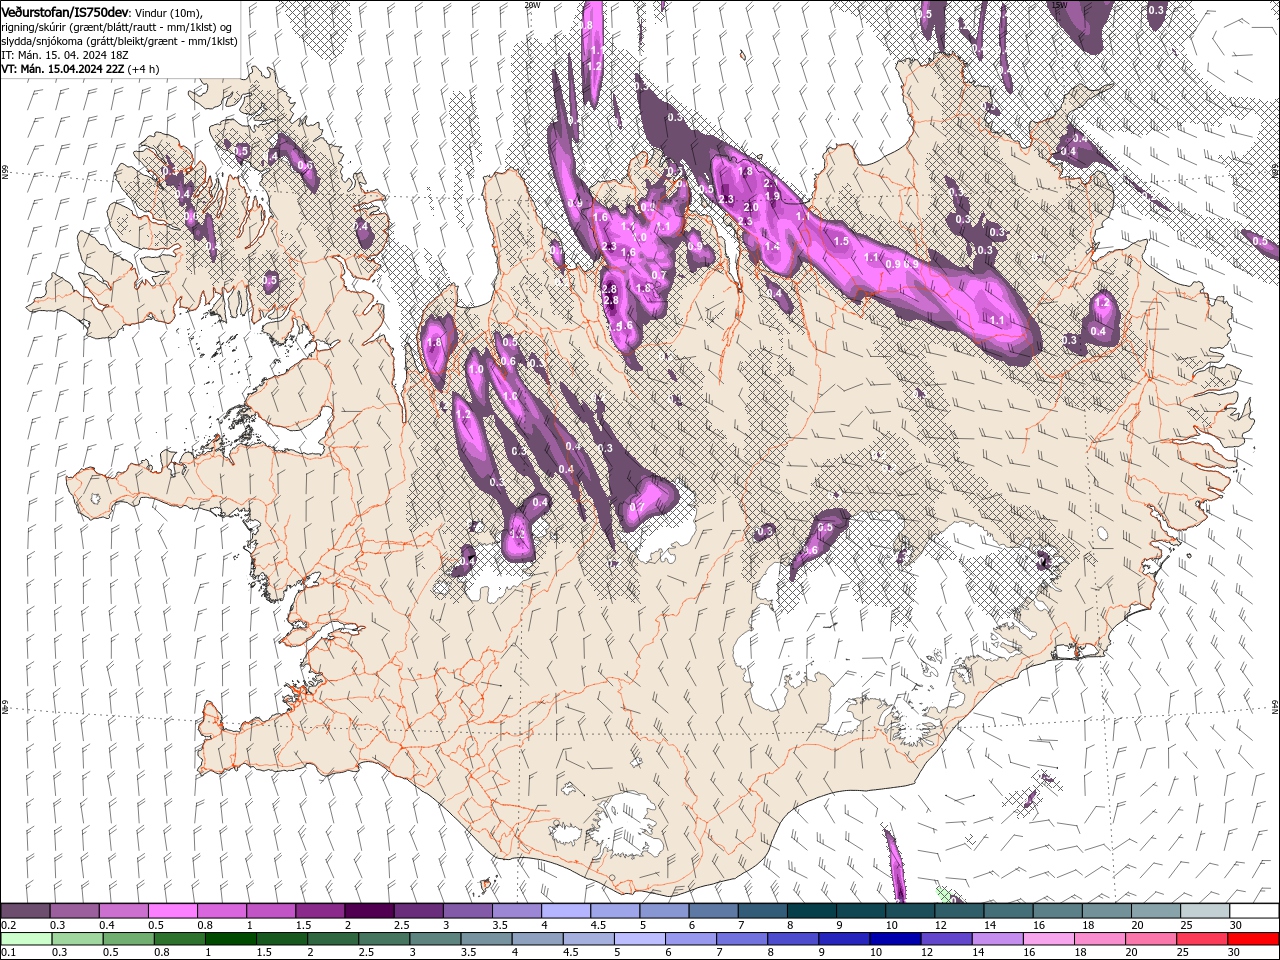This screenshot has height=960, width=1280.
Task: Click the 0.1 value label under green scale
Action: [9, 953]
